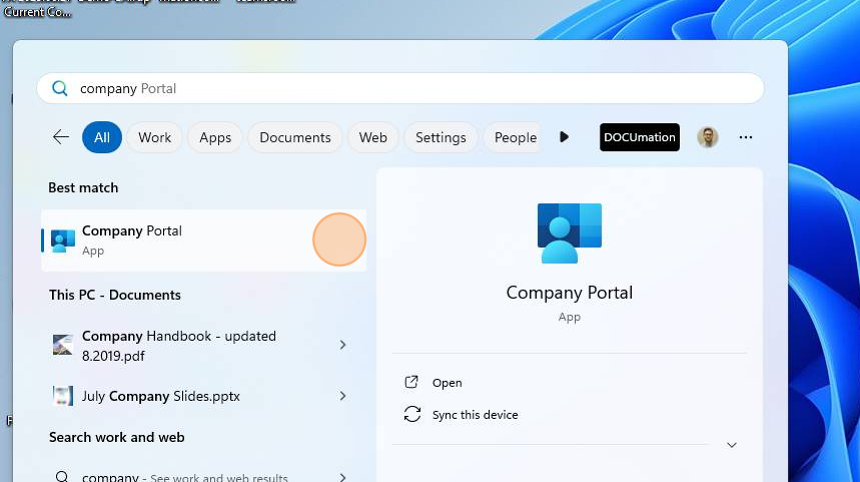Expand the 'company' web result chevron
This screenshot has height=482, width=860.
pyautogui.click(x=343, y=477)
